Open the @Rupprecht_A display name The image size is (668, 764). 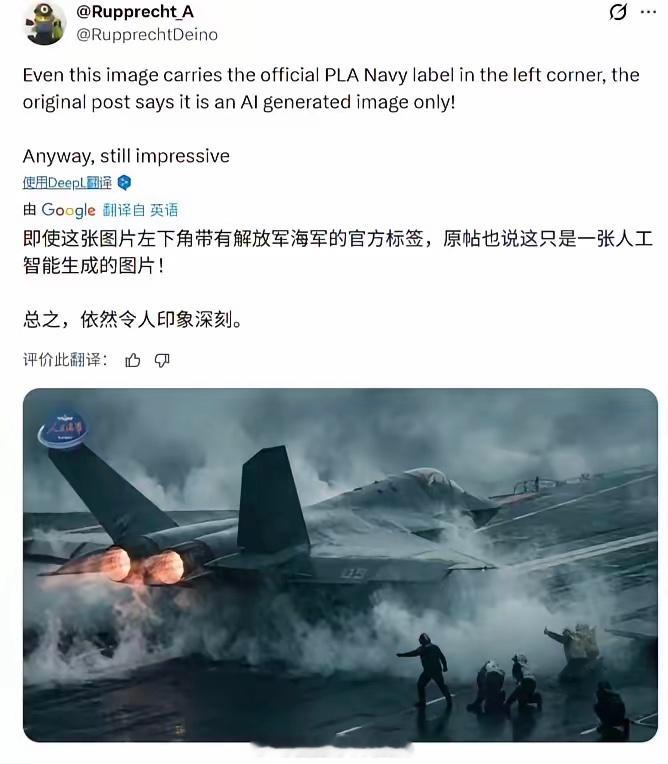coord(135,12)
